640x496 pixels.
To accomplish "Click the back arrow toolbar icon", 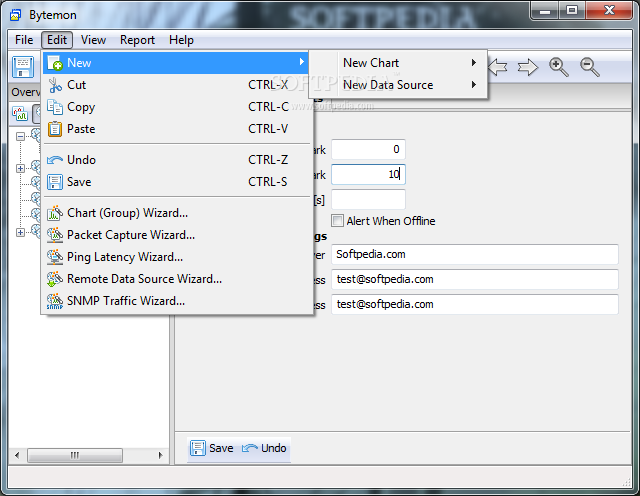I will pyautogui.click(x=498, y=67).
